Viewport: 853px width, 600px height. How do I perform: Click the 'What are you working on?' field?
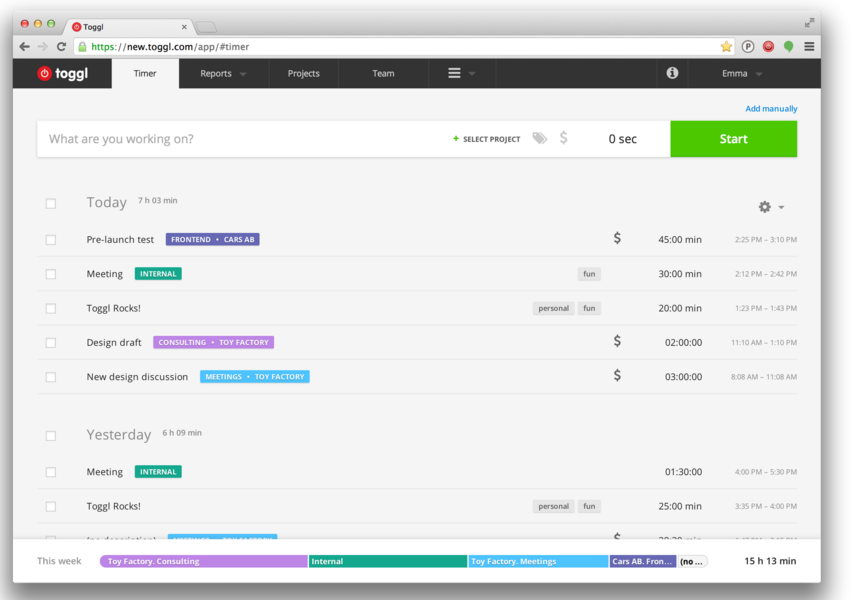click(x=242, y=139)
